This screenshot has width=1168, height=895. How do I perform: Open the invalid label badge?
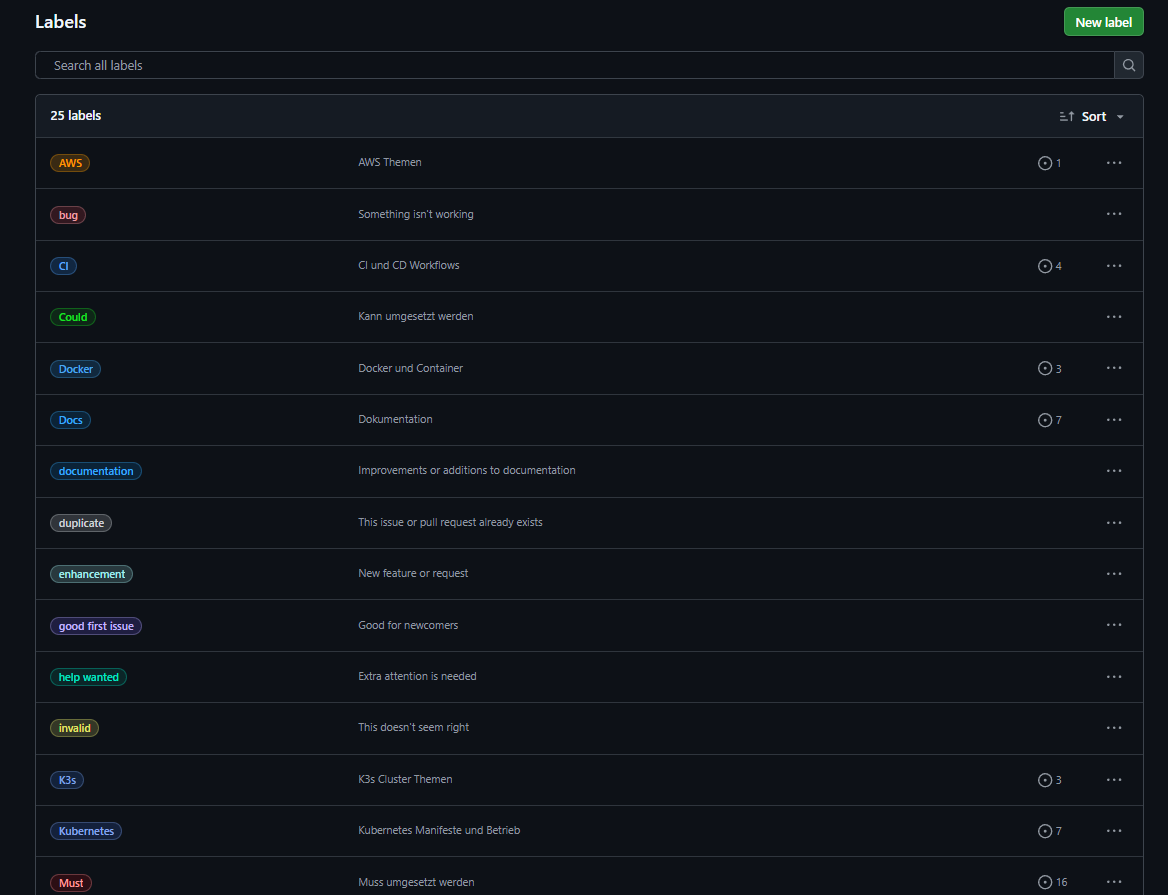[74, 728]
